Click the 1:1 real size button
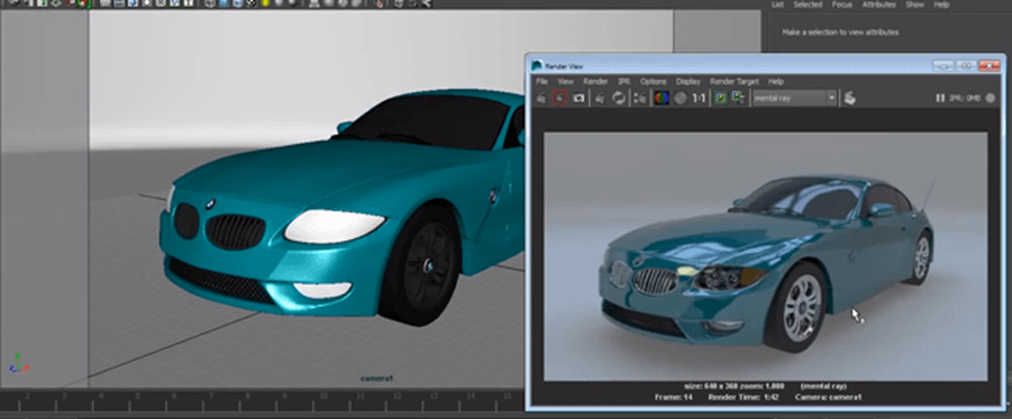Image resolution: width=1012 pixels, height=419 pixels. coord(699,99)
